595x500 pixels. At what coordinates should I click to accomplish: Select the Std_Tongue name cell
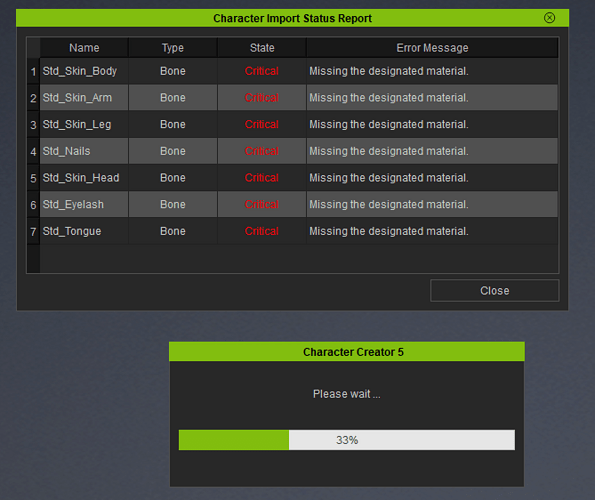[84, 231]
